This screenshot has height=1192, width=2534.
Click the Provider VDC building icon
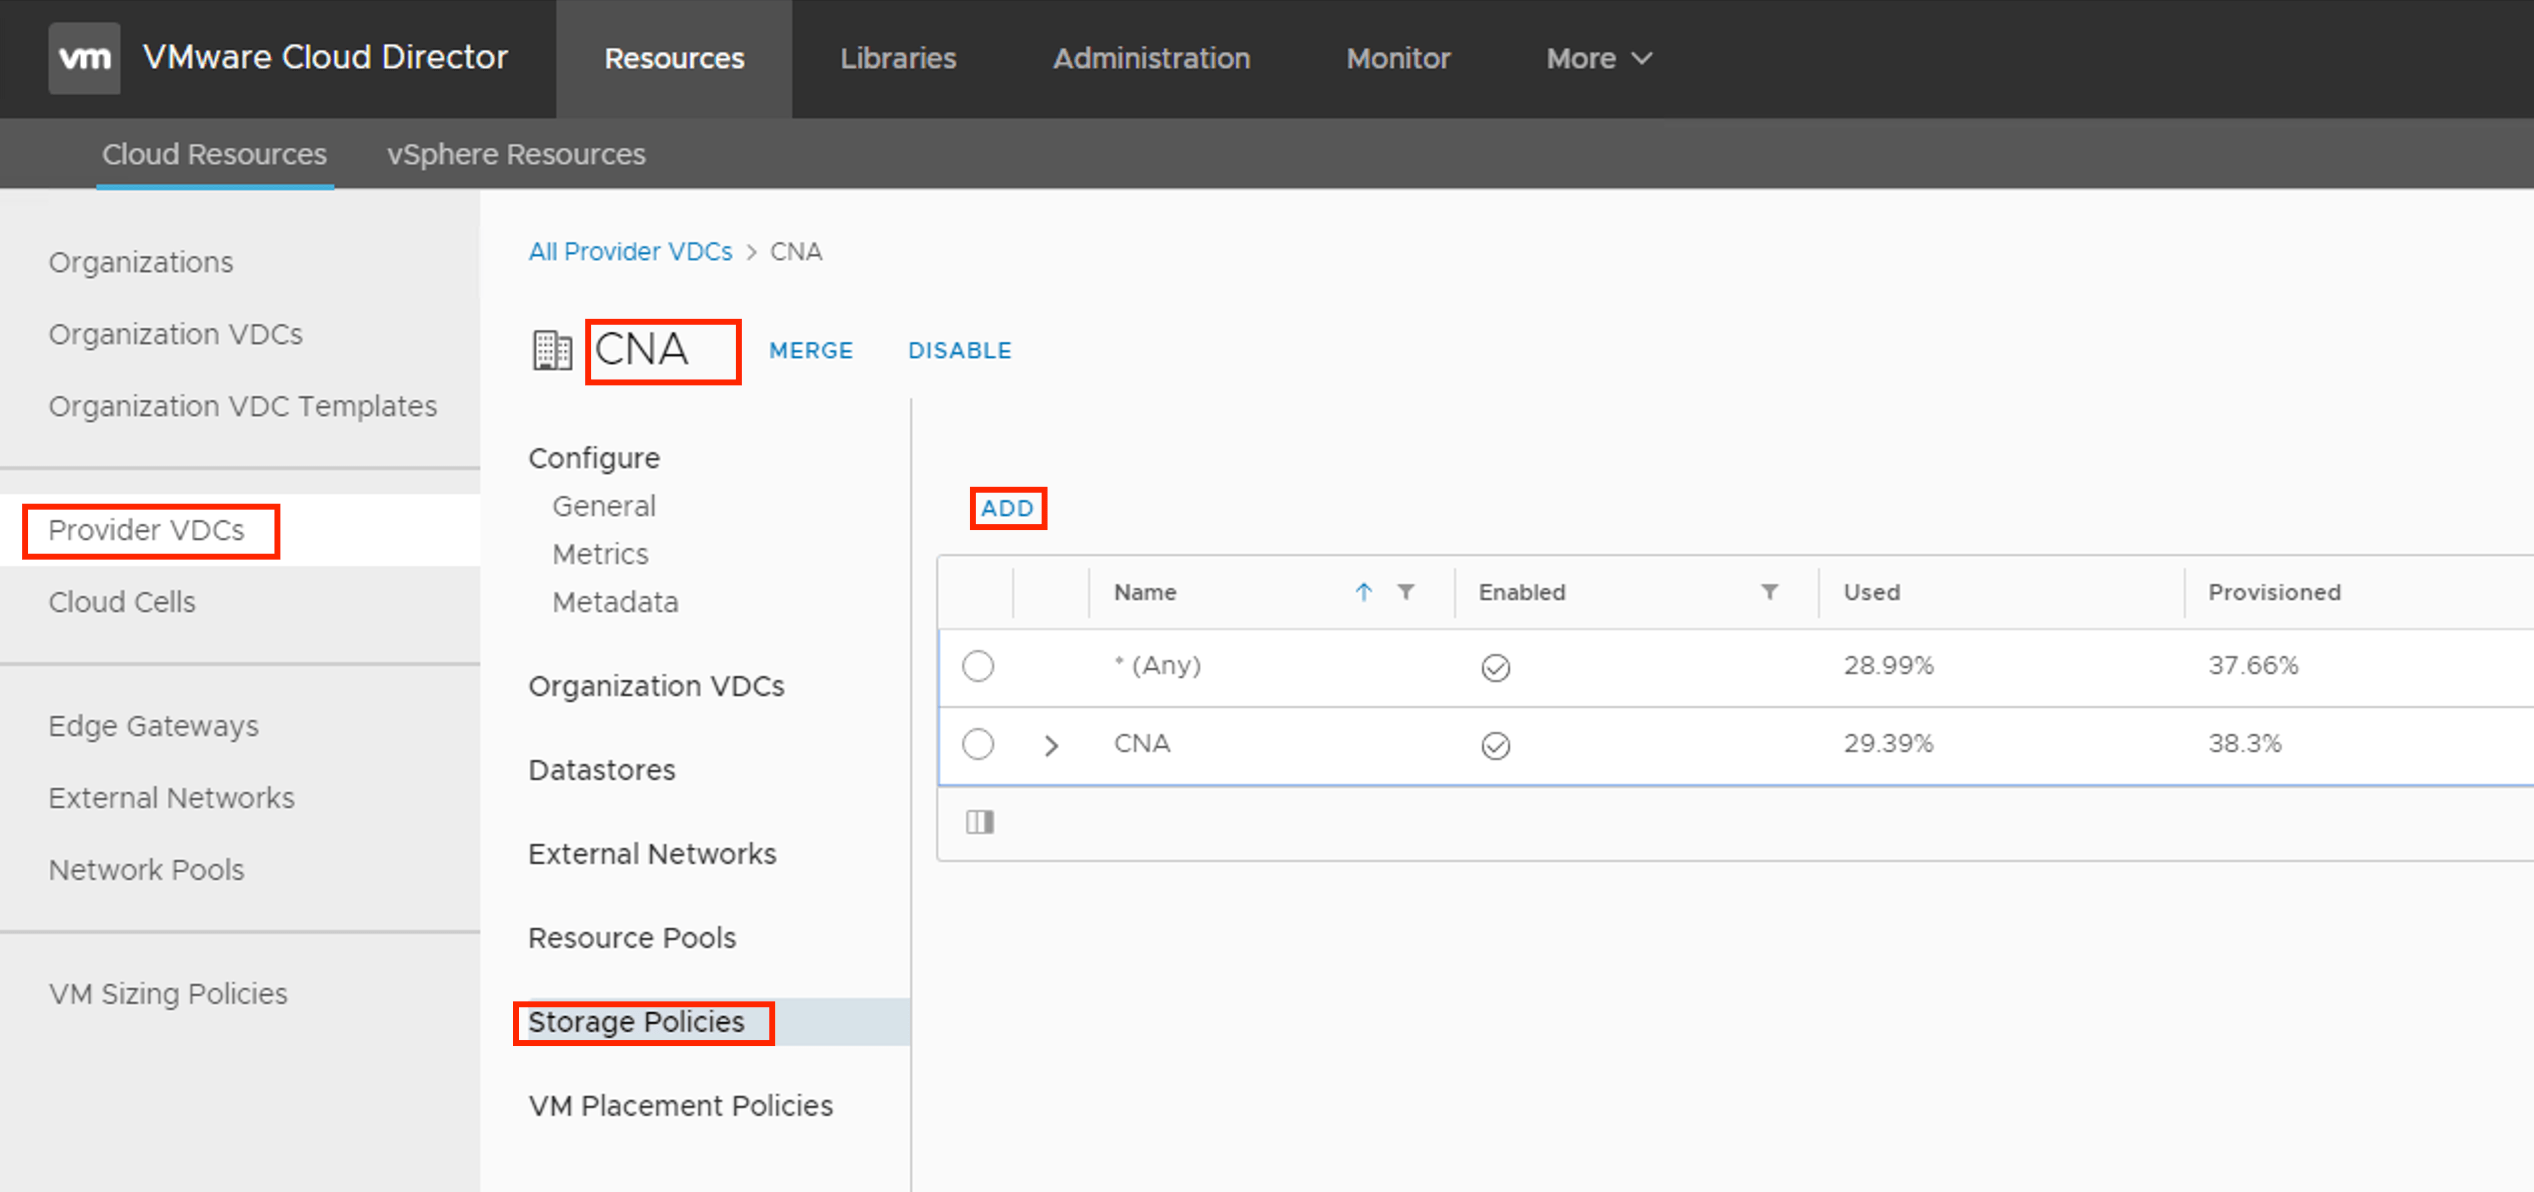551,351
